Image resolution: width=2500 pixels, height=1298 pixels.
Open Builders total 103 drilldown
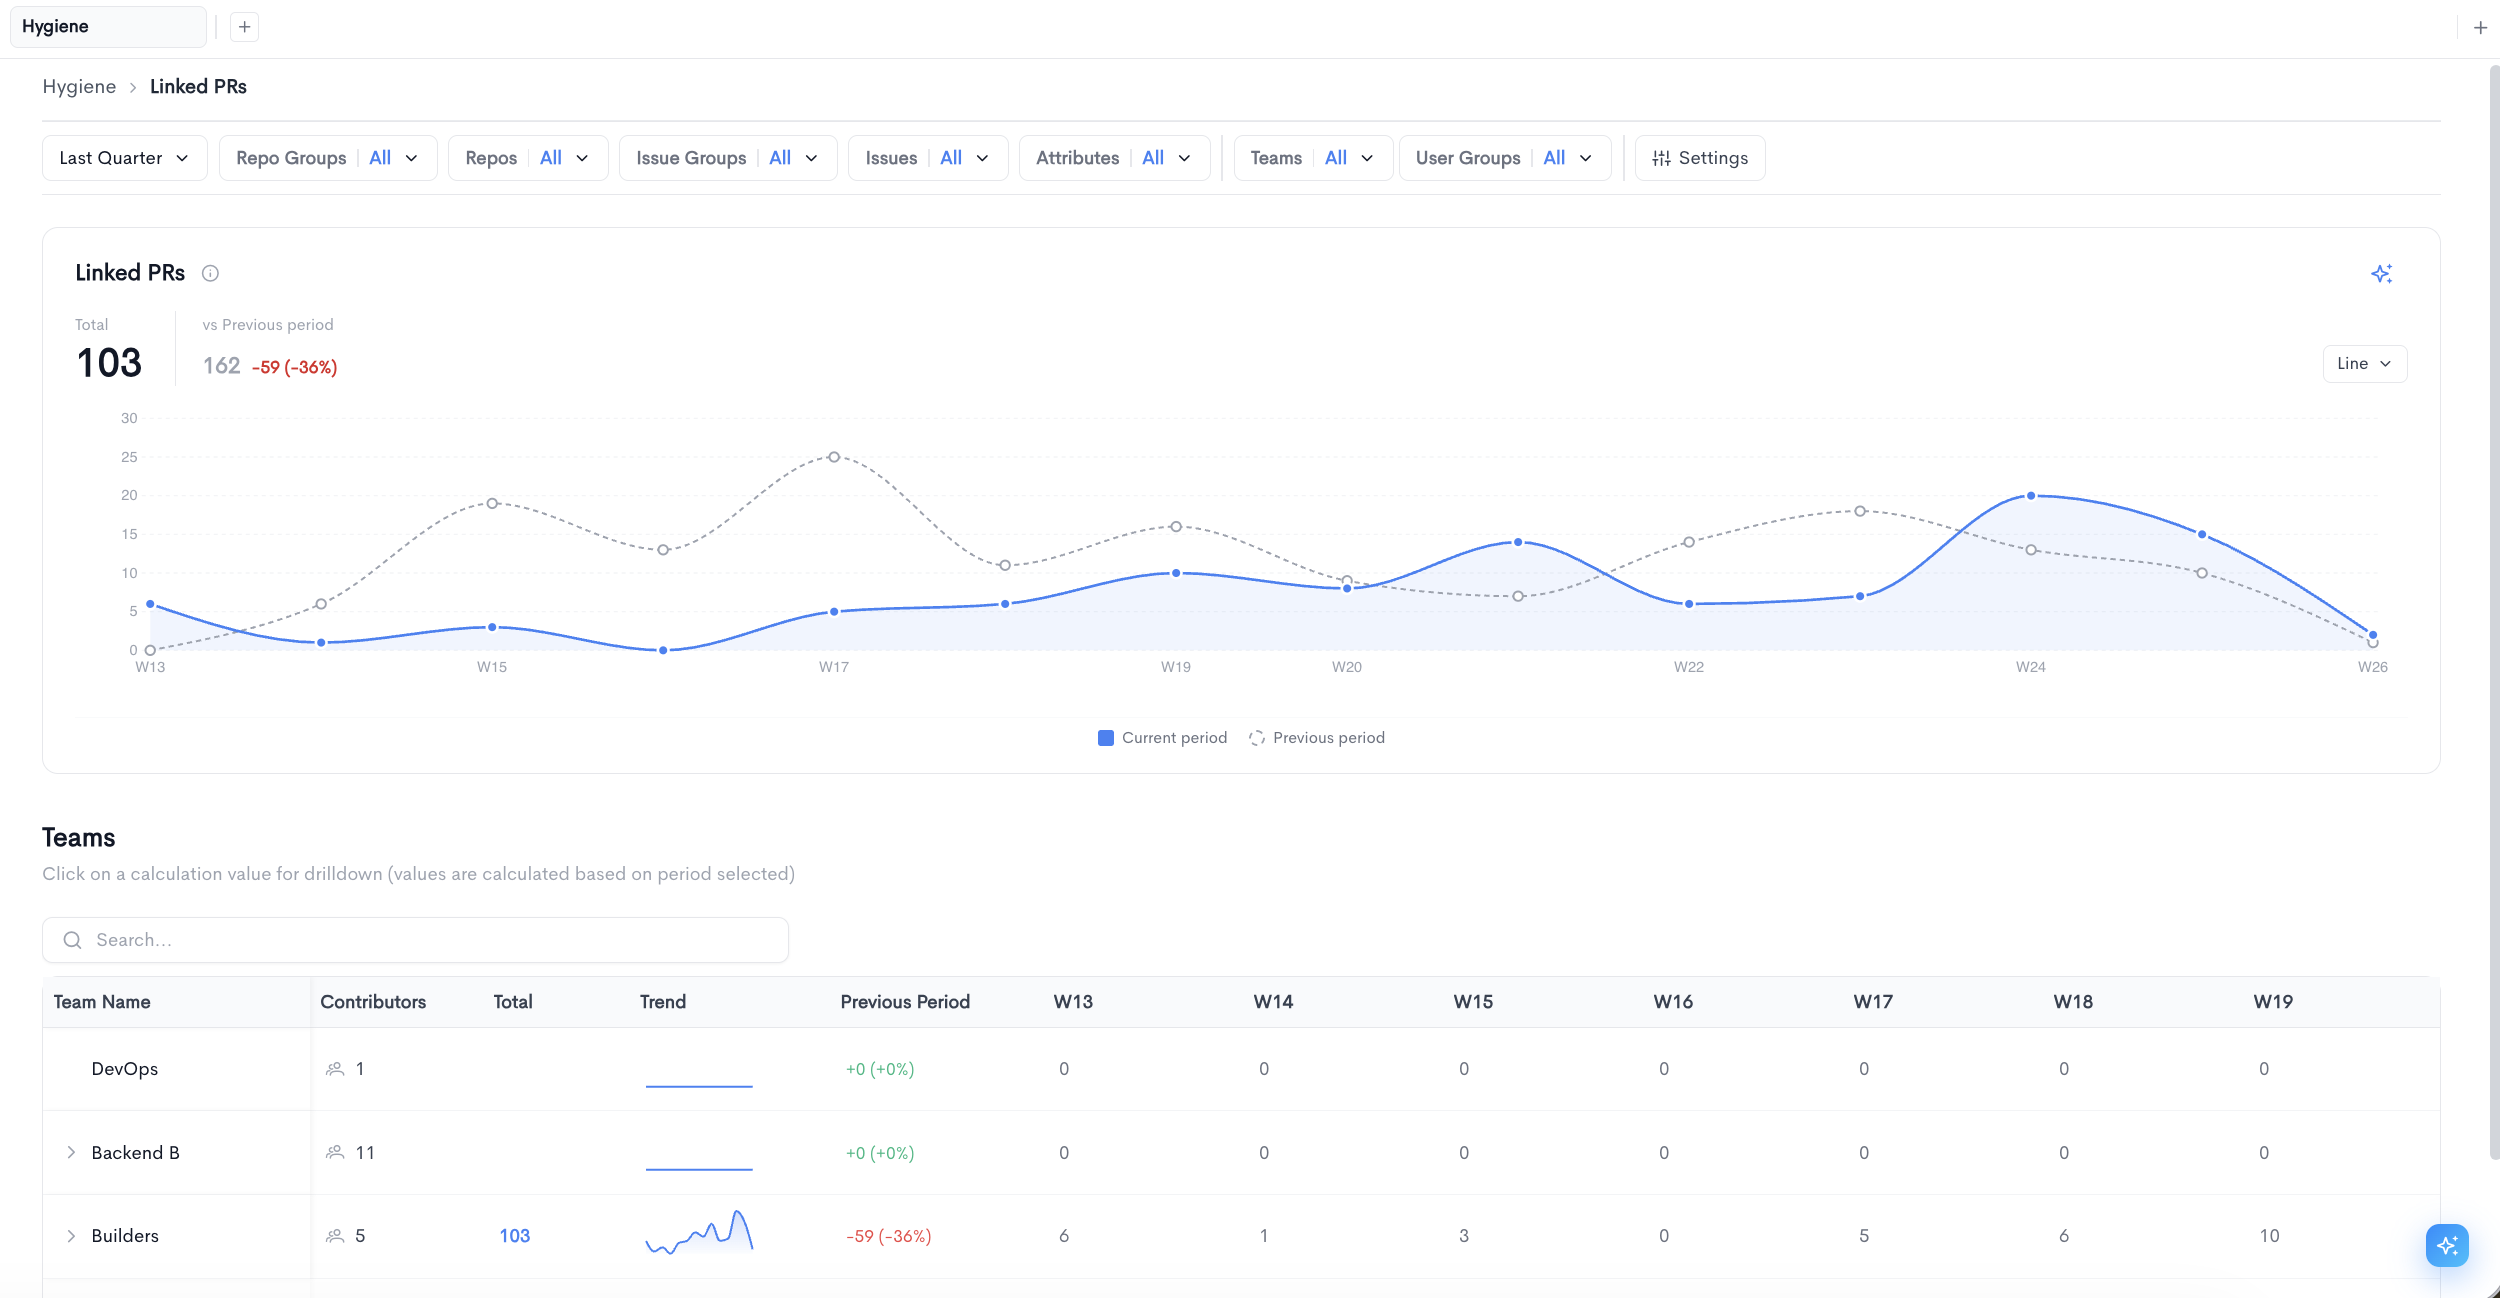(515, 1236)
